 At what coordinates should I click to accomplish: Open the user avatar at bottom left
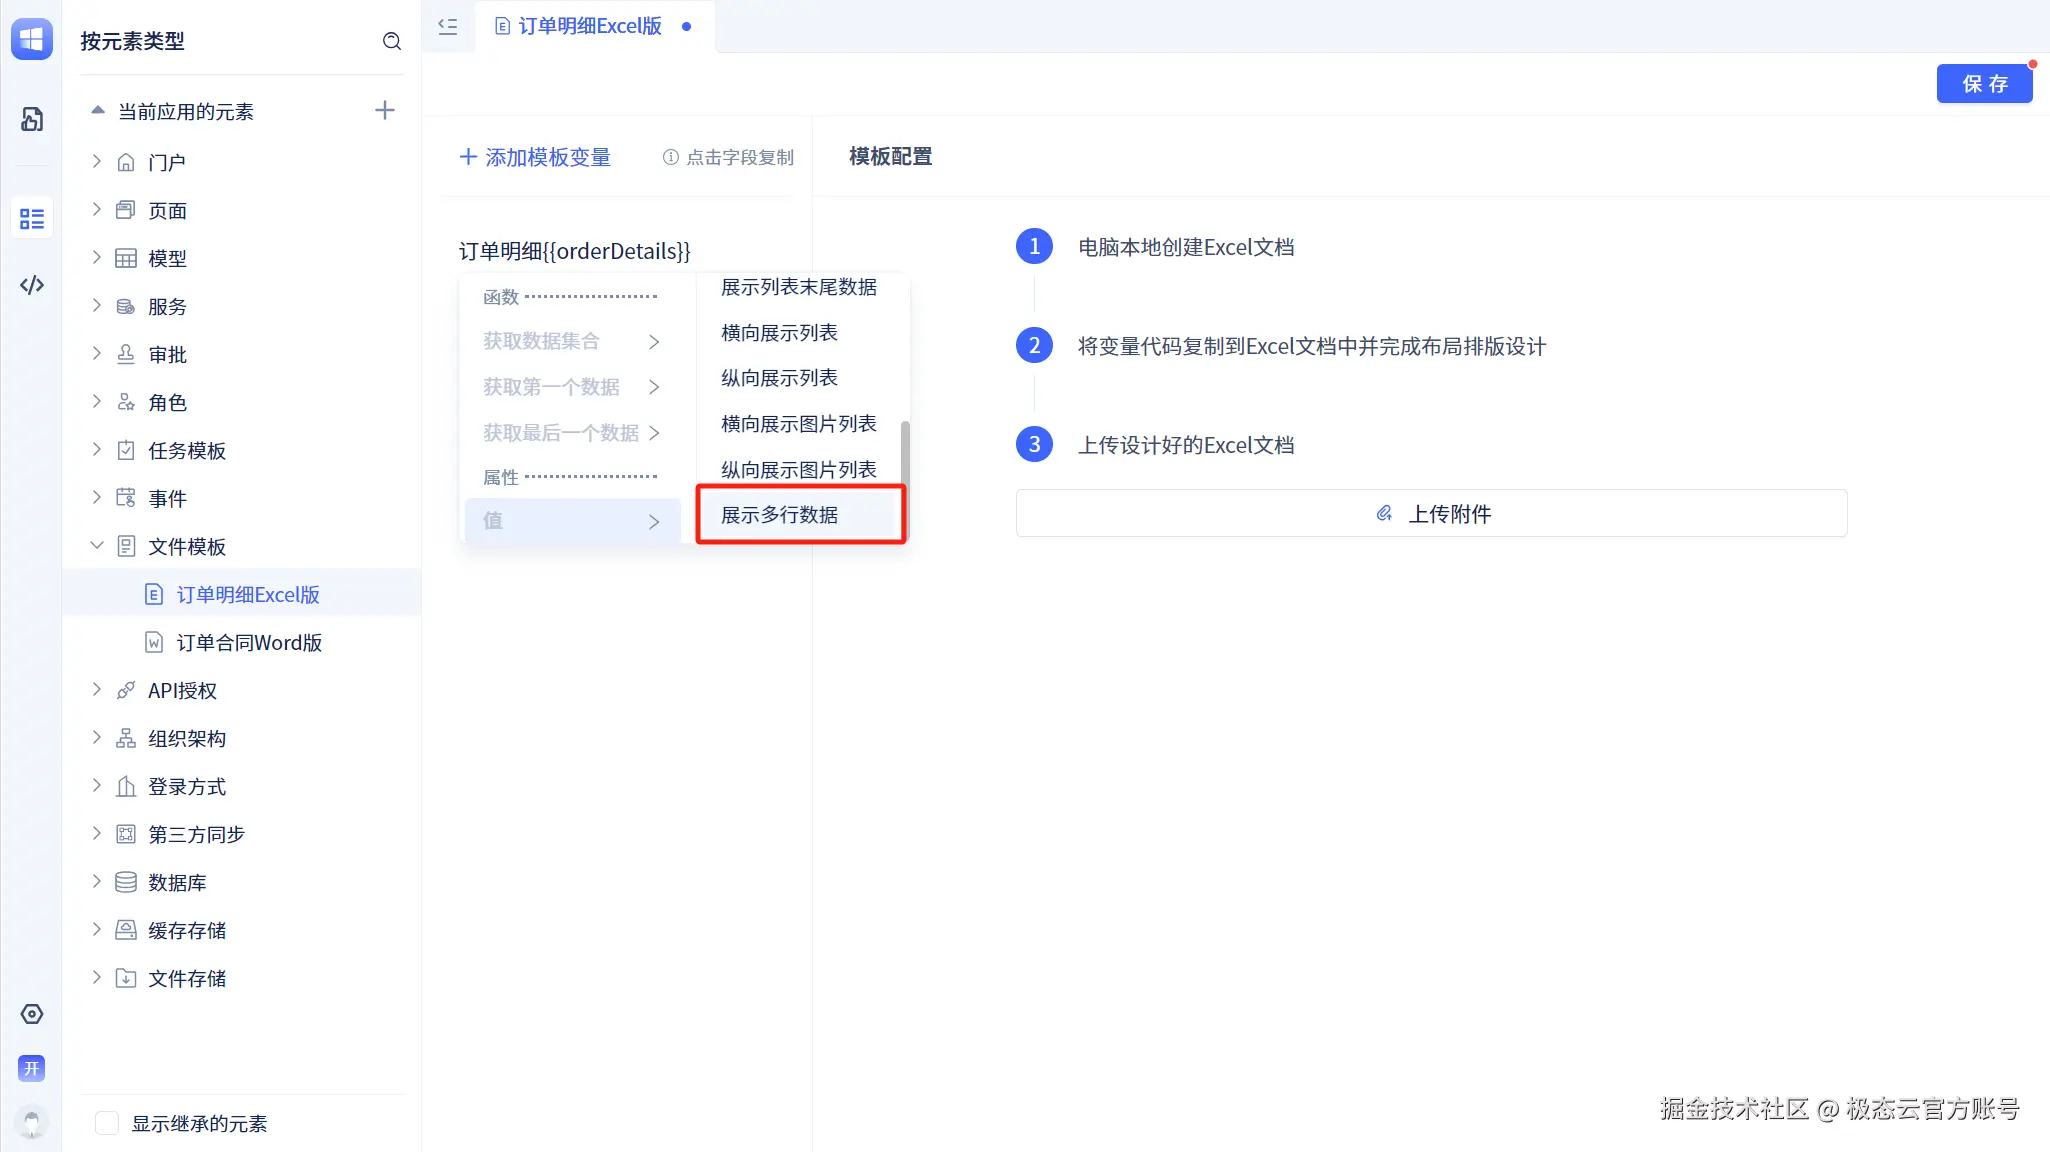[x=32, y=1121]
